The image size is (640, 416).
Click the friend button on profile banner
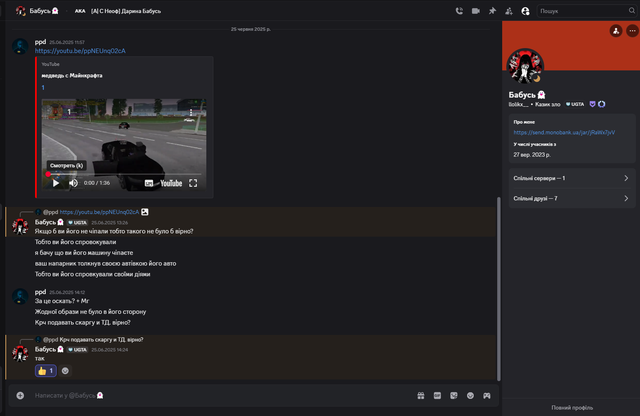[616, 31]
